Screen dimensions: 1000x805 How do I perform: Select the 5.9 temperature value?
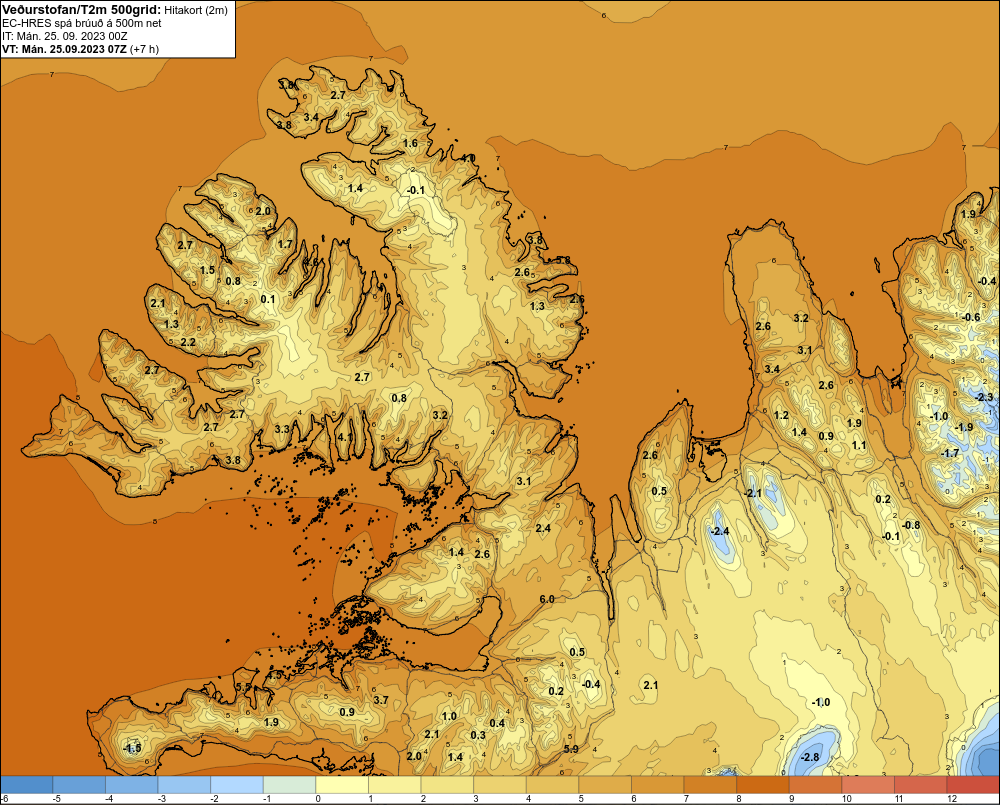click(x=571, y=749)
